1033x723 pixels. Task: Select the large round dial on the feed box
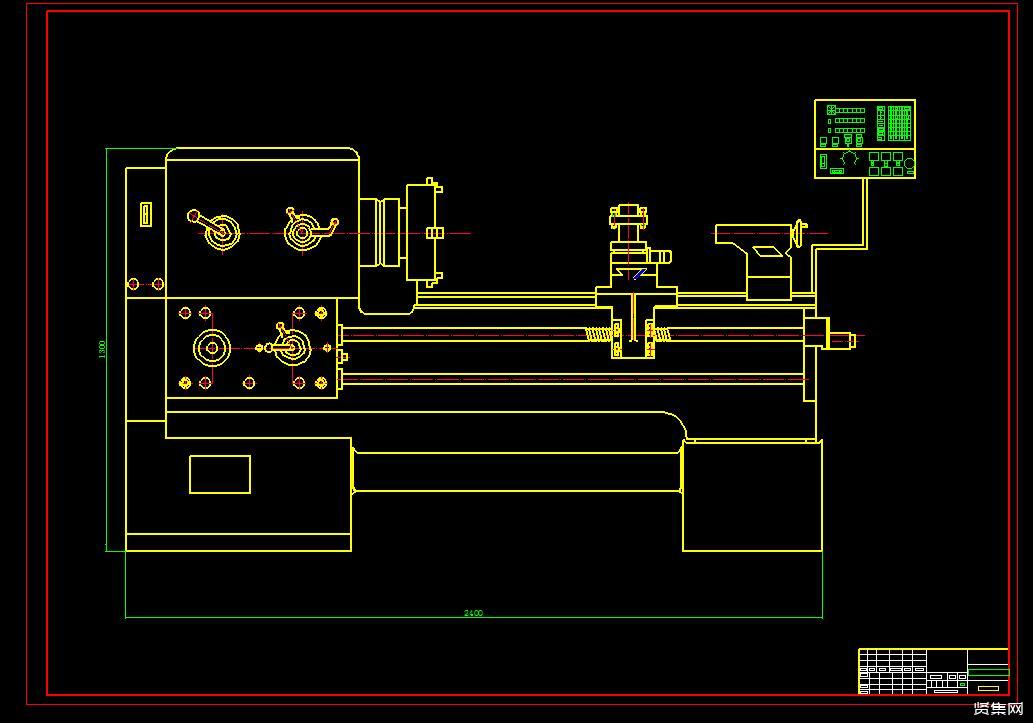coord(211,348)
